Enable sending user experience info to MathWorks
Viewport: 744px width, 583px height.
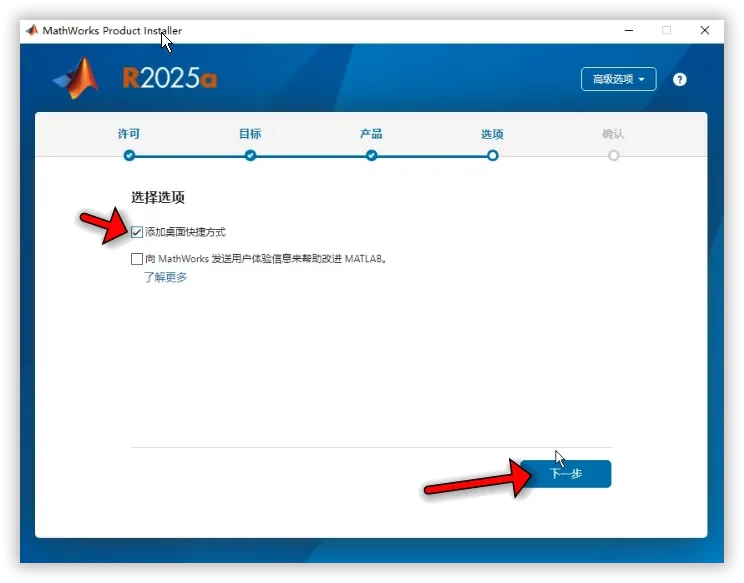coord(137,259)
